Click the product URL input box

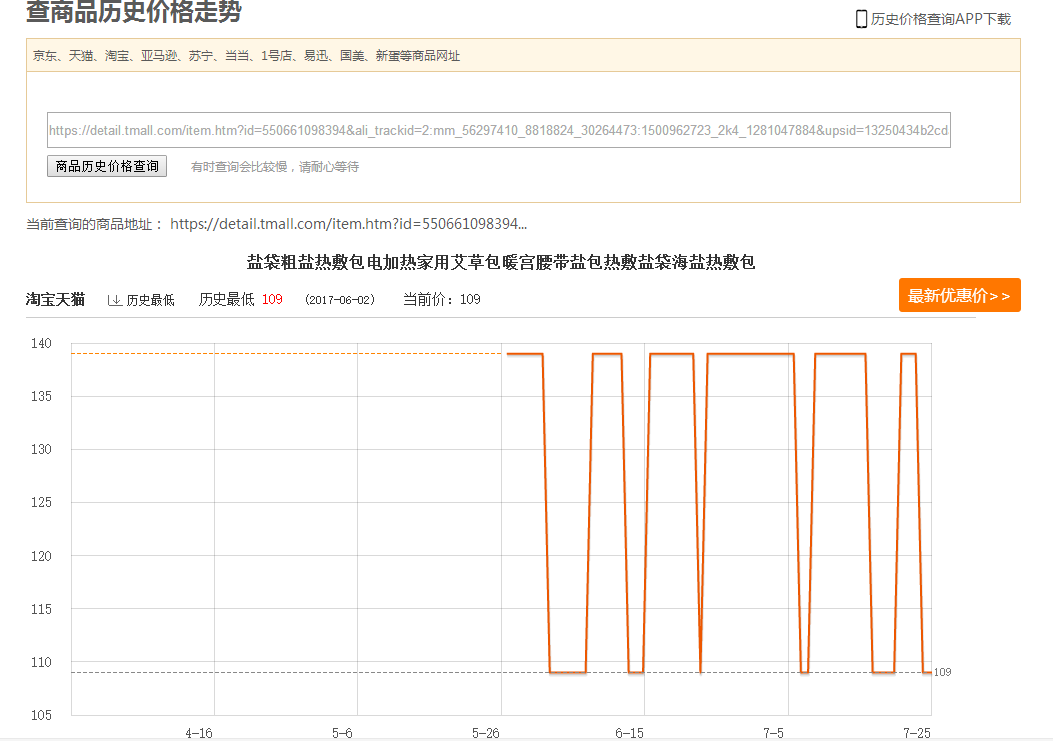(498, 130)
